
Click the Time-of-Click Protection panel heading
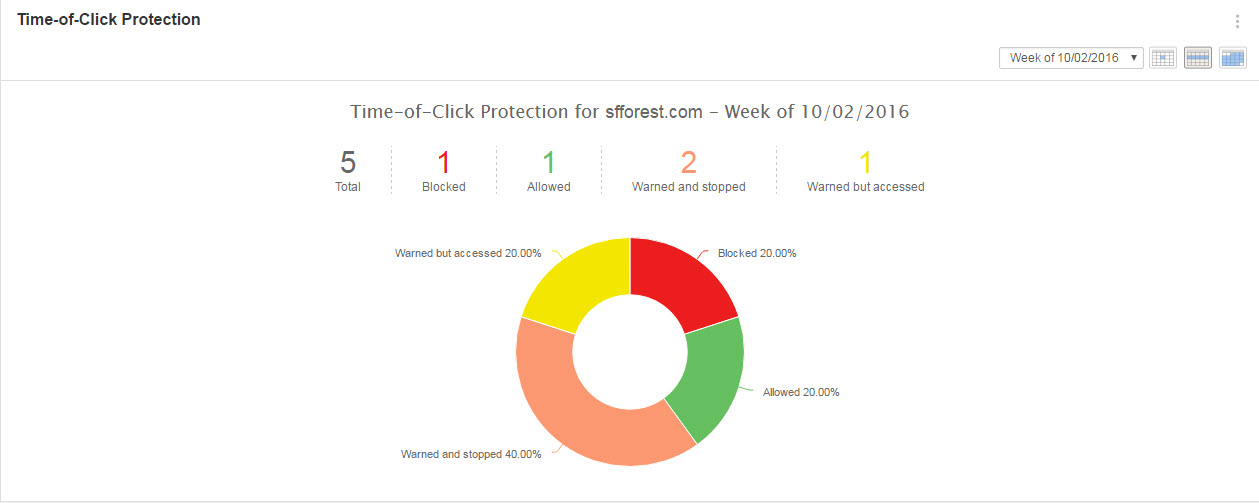109,20
